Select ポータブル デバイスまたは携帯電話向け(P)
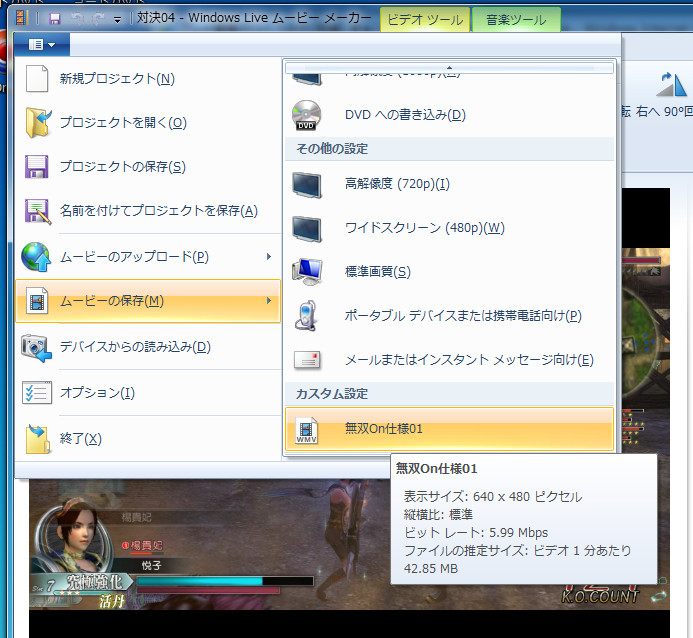This screenshot has height=638, width=693. [x=449, y=316]
